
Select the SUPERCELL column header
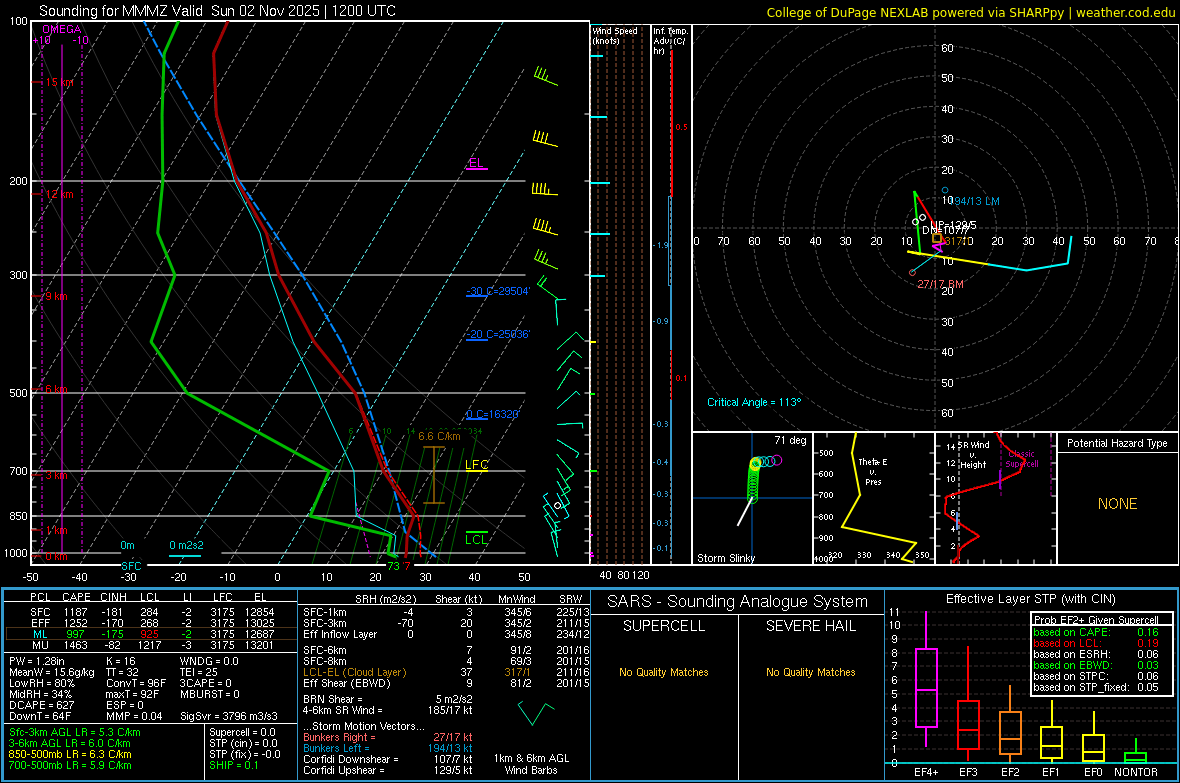tap(664, 626)
